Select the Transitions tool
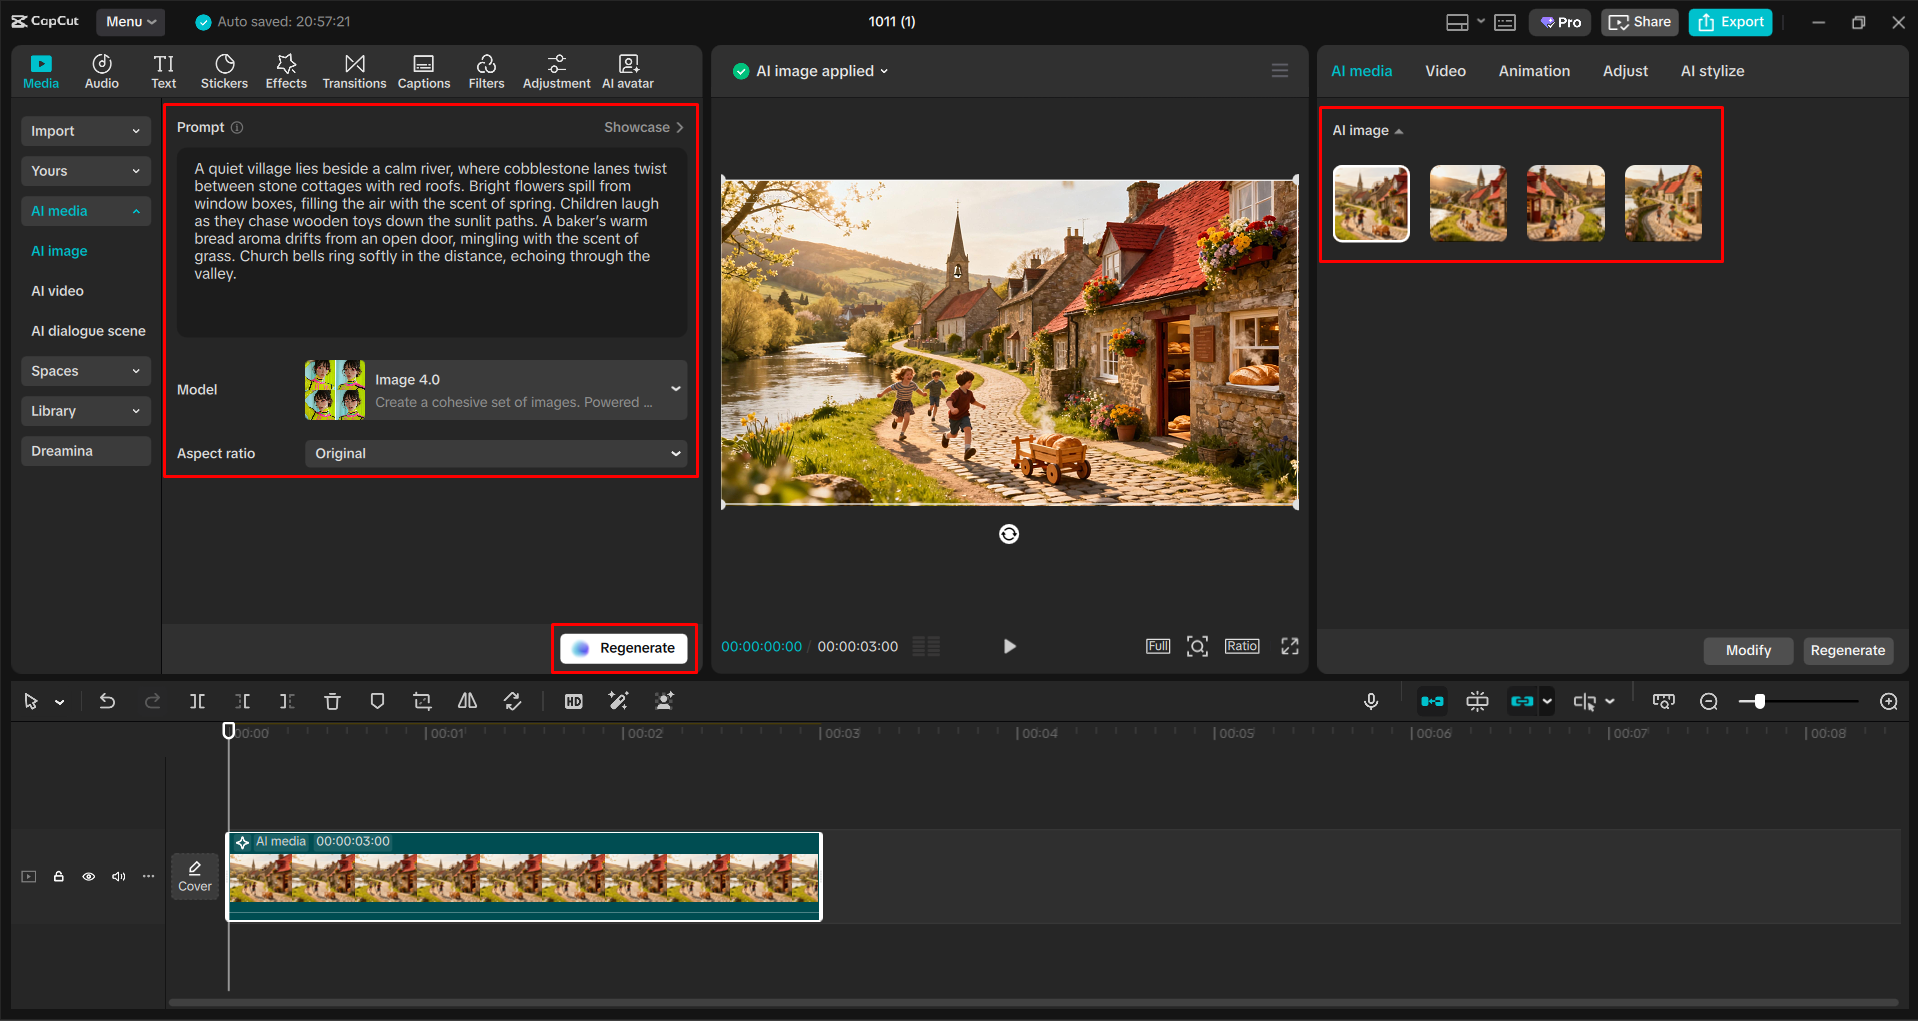Image resolution: width=1918 pixels, height=1021 pixels. pos(354,70)
